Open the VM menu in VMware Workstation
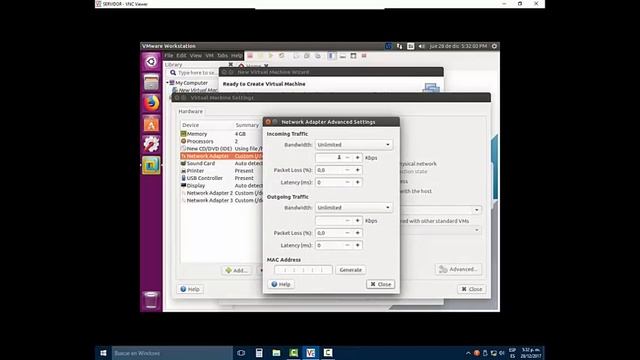 click(x=209, y=56)
